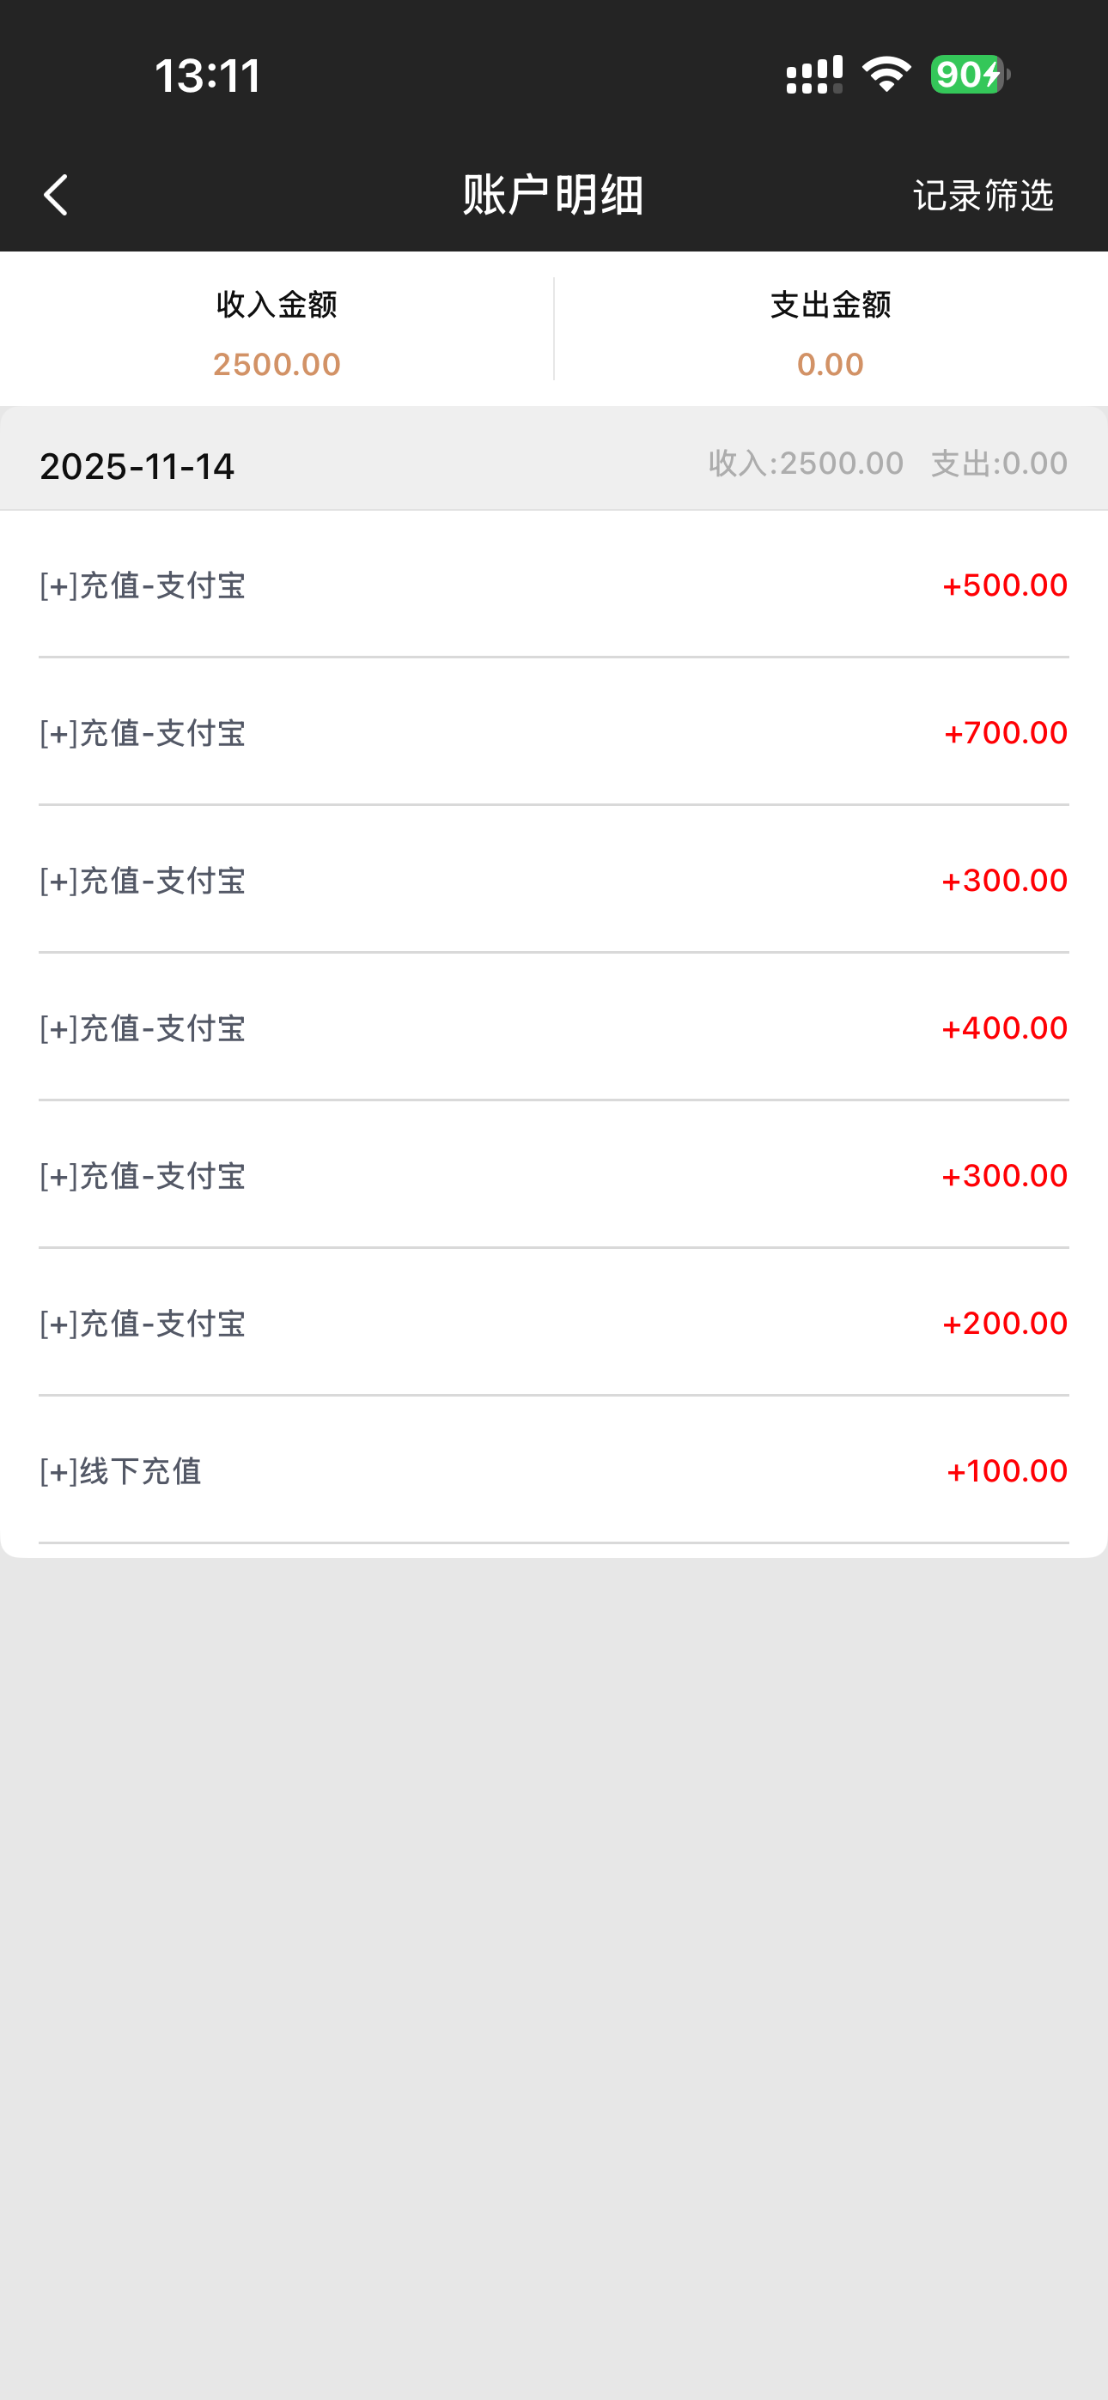This screenshot has height=2400, width=1108.
Task: Tap the grey 支出:0.00 daily total
Action: (999, 463)
